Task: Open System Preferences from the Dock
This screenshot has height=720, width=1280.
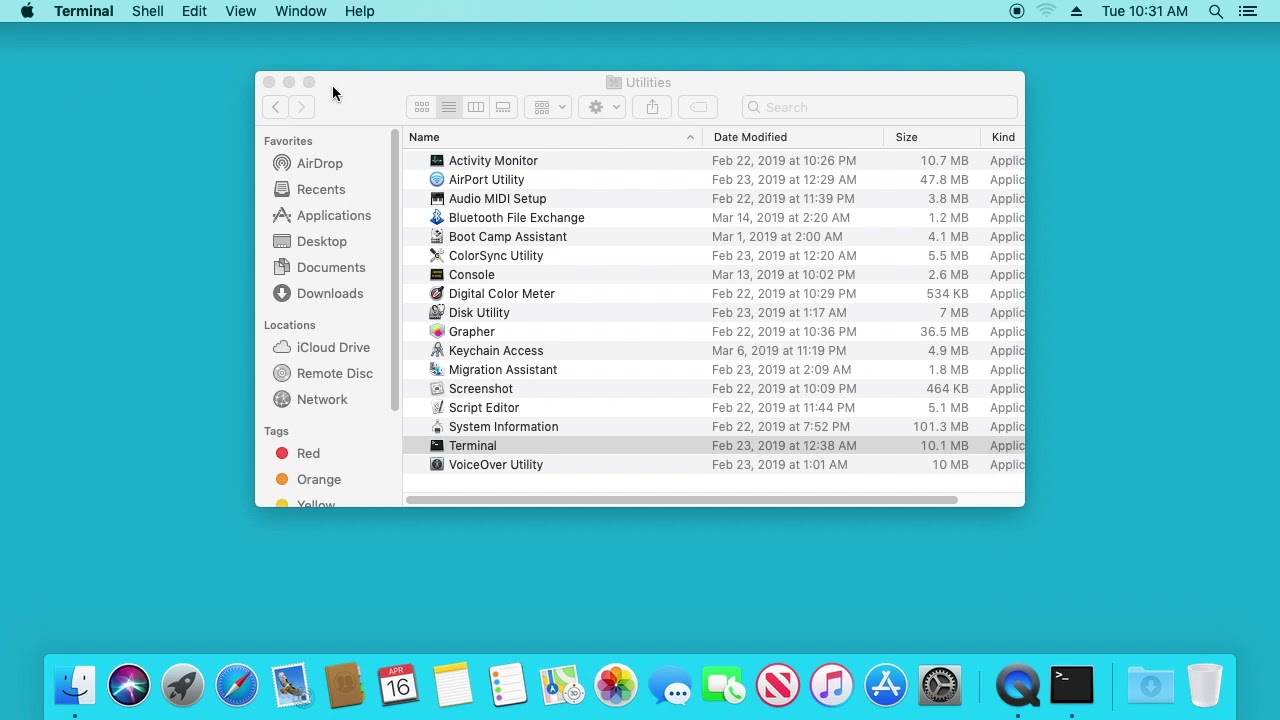Action: 940,686
